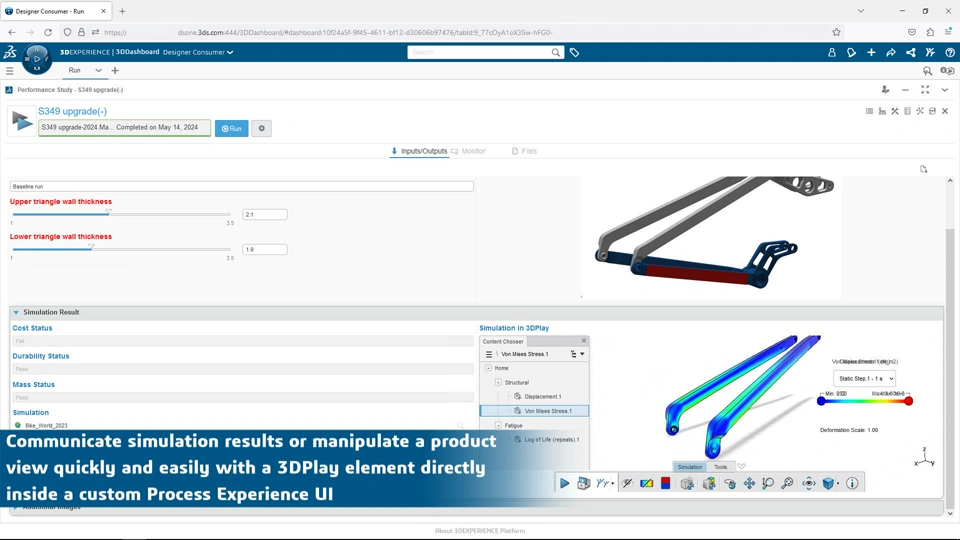Open the settings gear button next to Run
This screenshot has width=960, height=540.
(261, 129)
